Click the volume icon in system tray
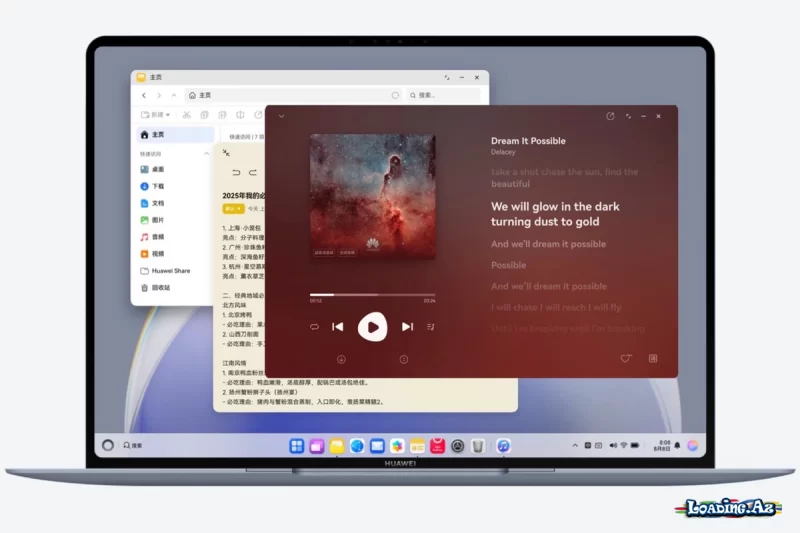800x533 pixels. [x=613, y=445]
